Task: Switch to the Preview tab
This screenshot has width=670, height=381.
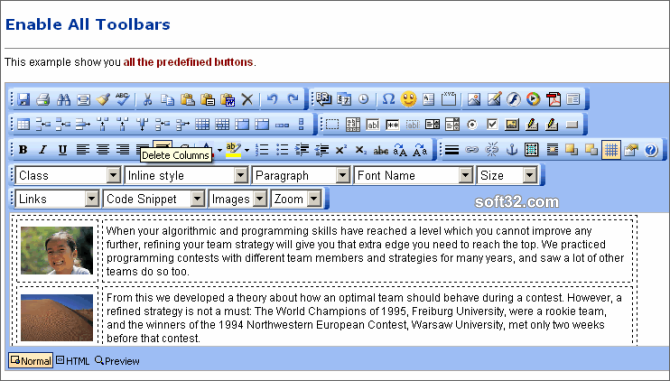Action: pos(117,361)
